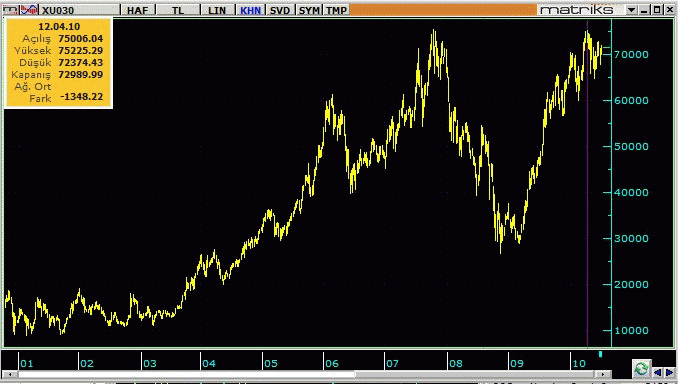The height and width of the screenshot is (384, 678).
Task: Click the '10' year label on the time axis
Action: tap(579, 363)
